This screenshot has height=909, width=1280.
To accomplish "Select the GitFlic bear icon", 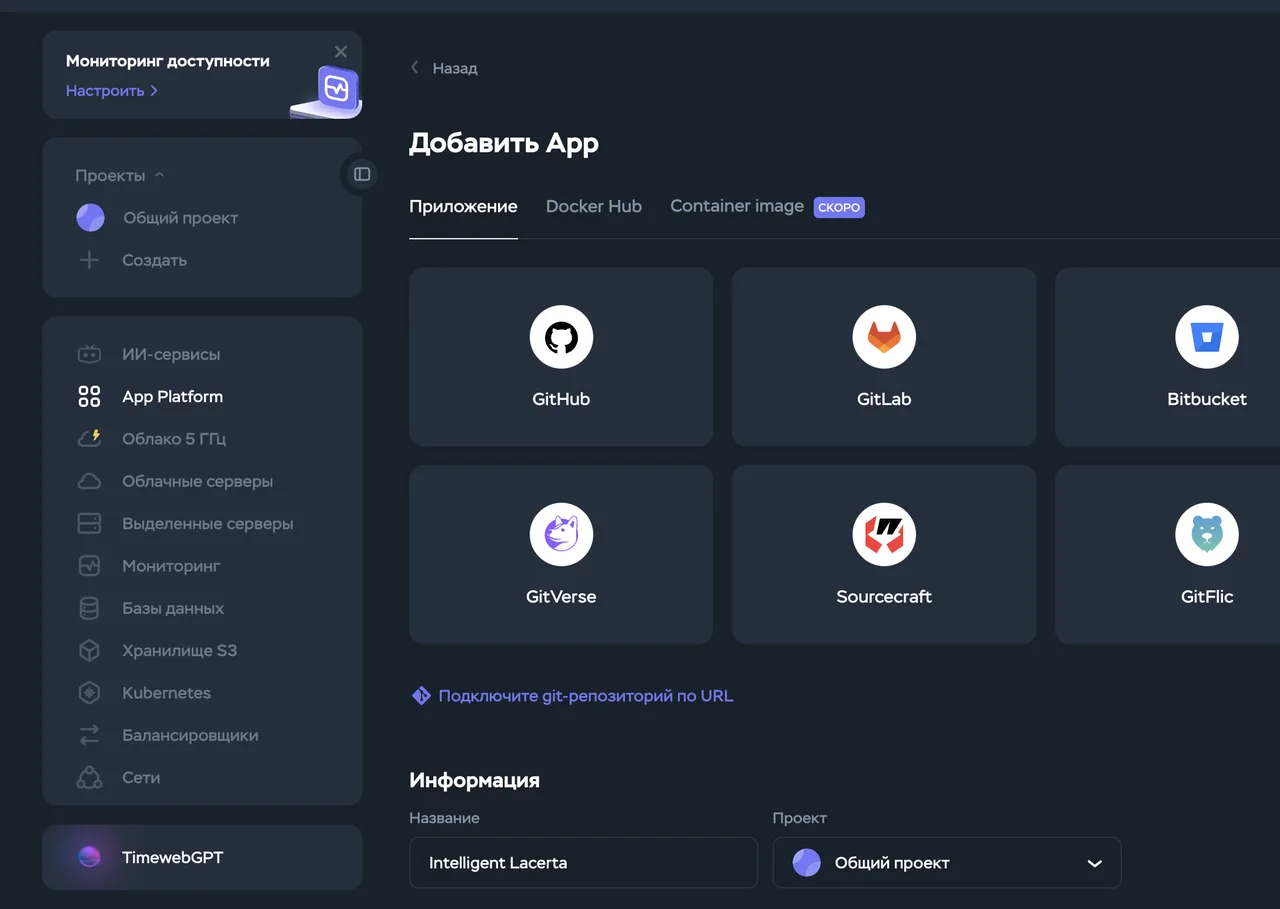I will coord(1207,534).
